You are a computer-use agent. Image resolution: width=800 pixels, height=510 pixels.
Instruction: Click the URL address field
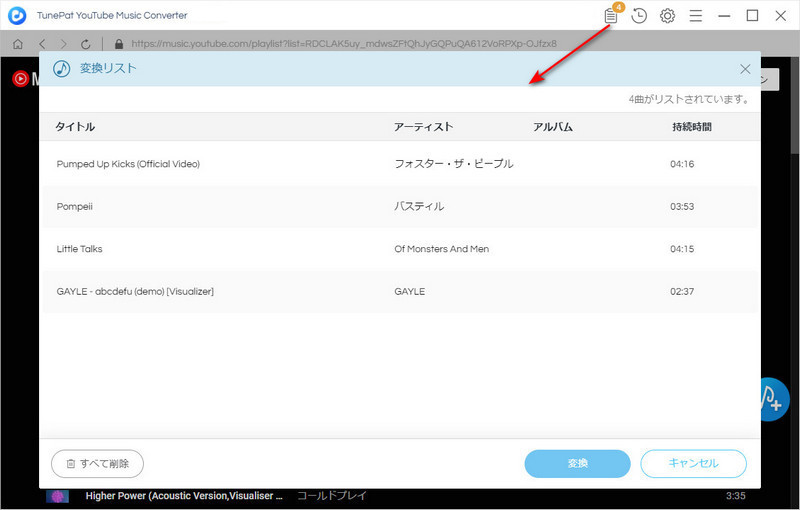pyautogui.click(x=344, y=44)
